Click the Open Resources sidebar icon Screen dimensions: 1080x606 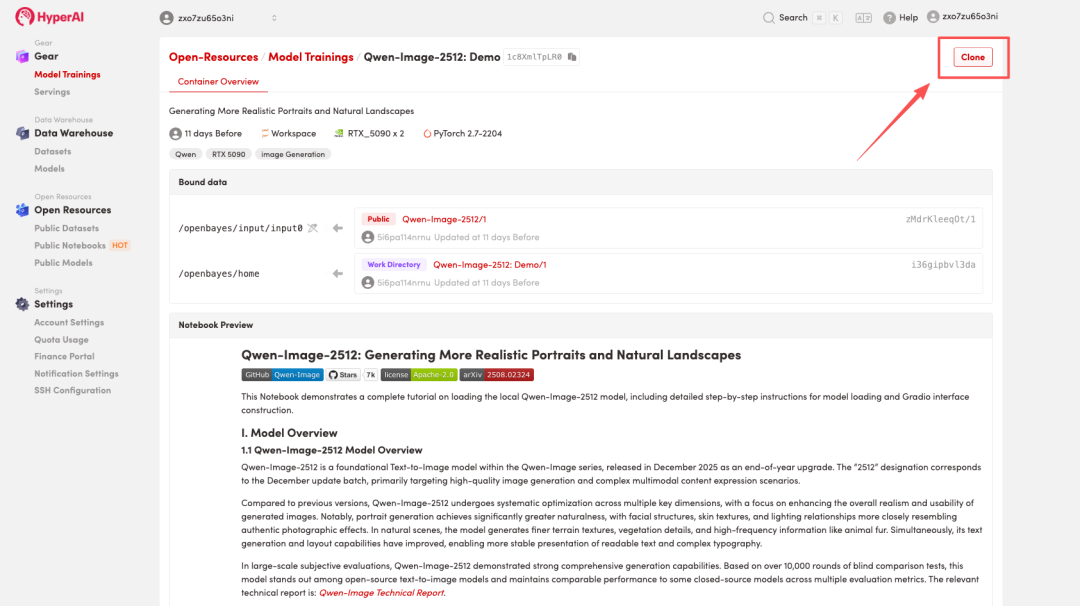pyautogui.click(x=22, y=210)
